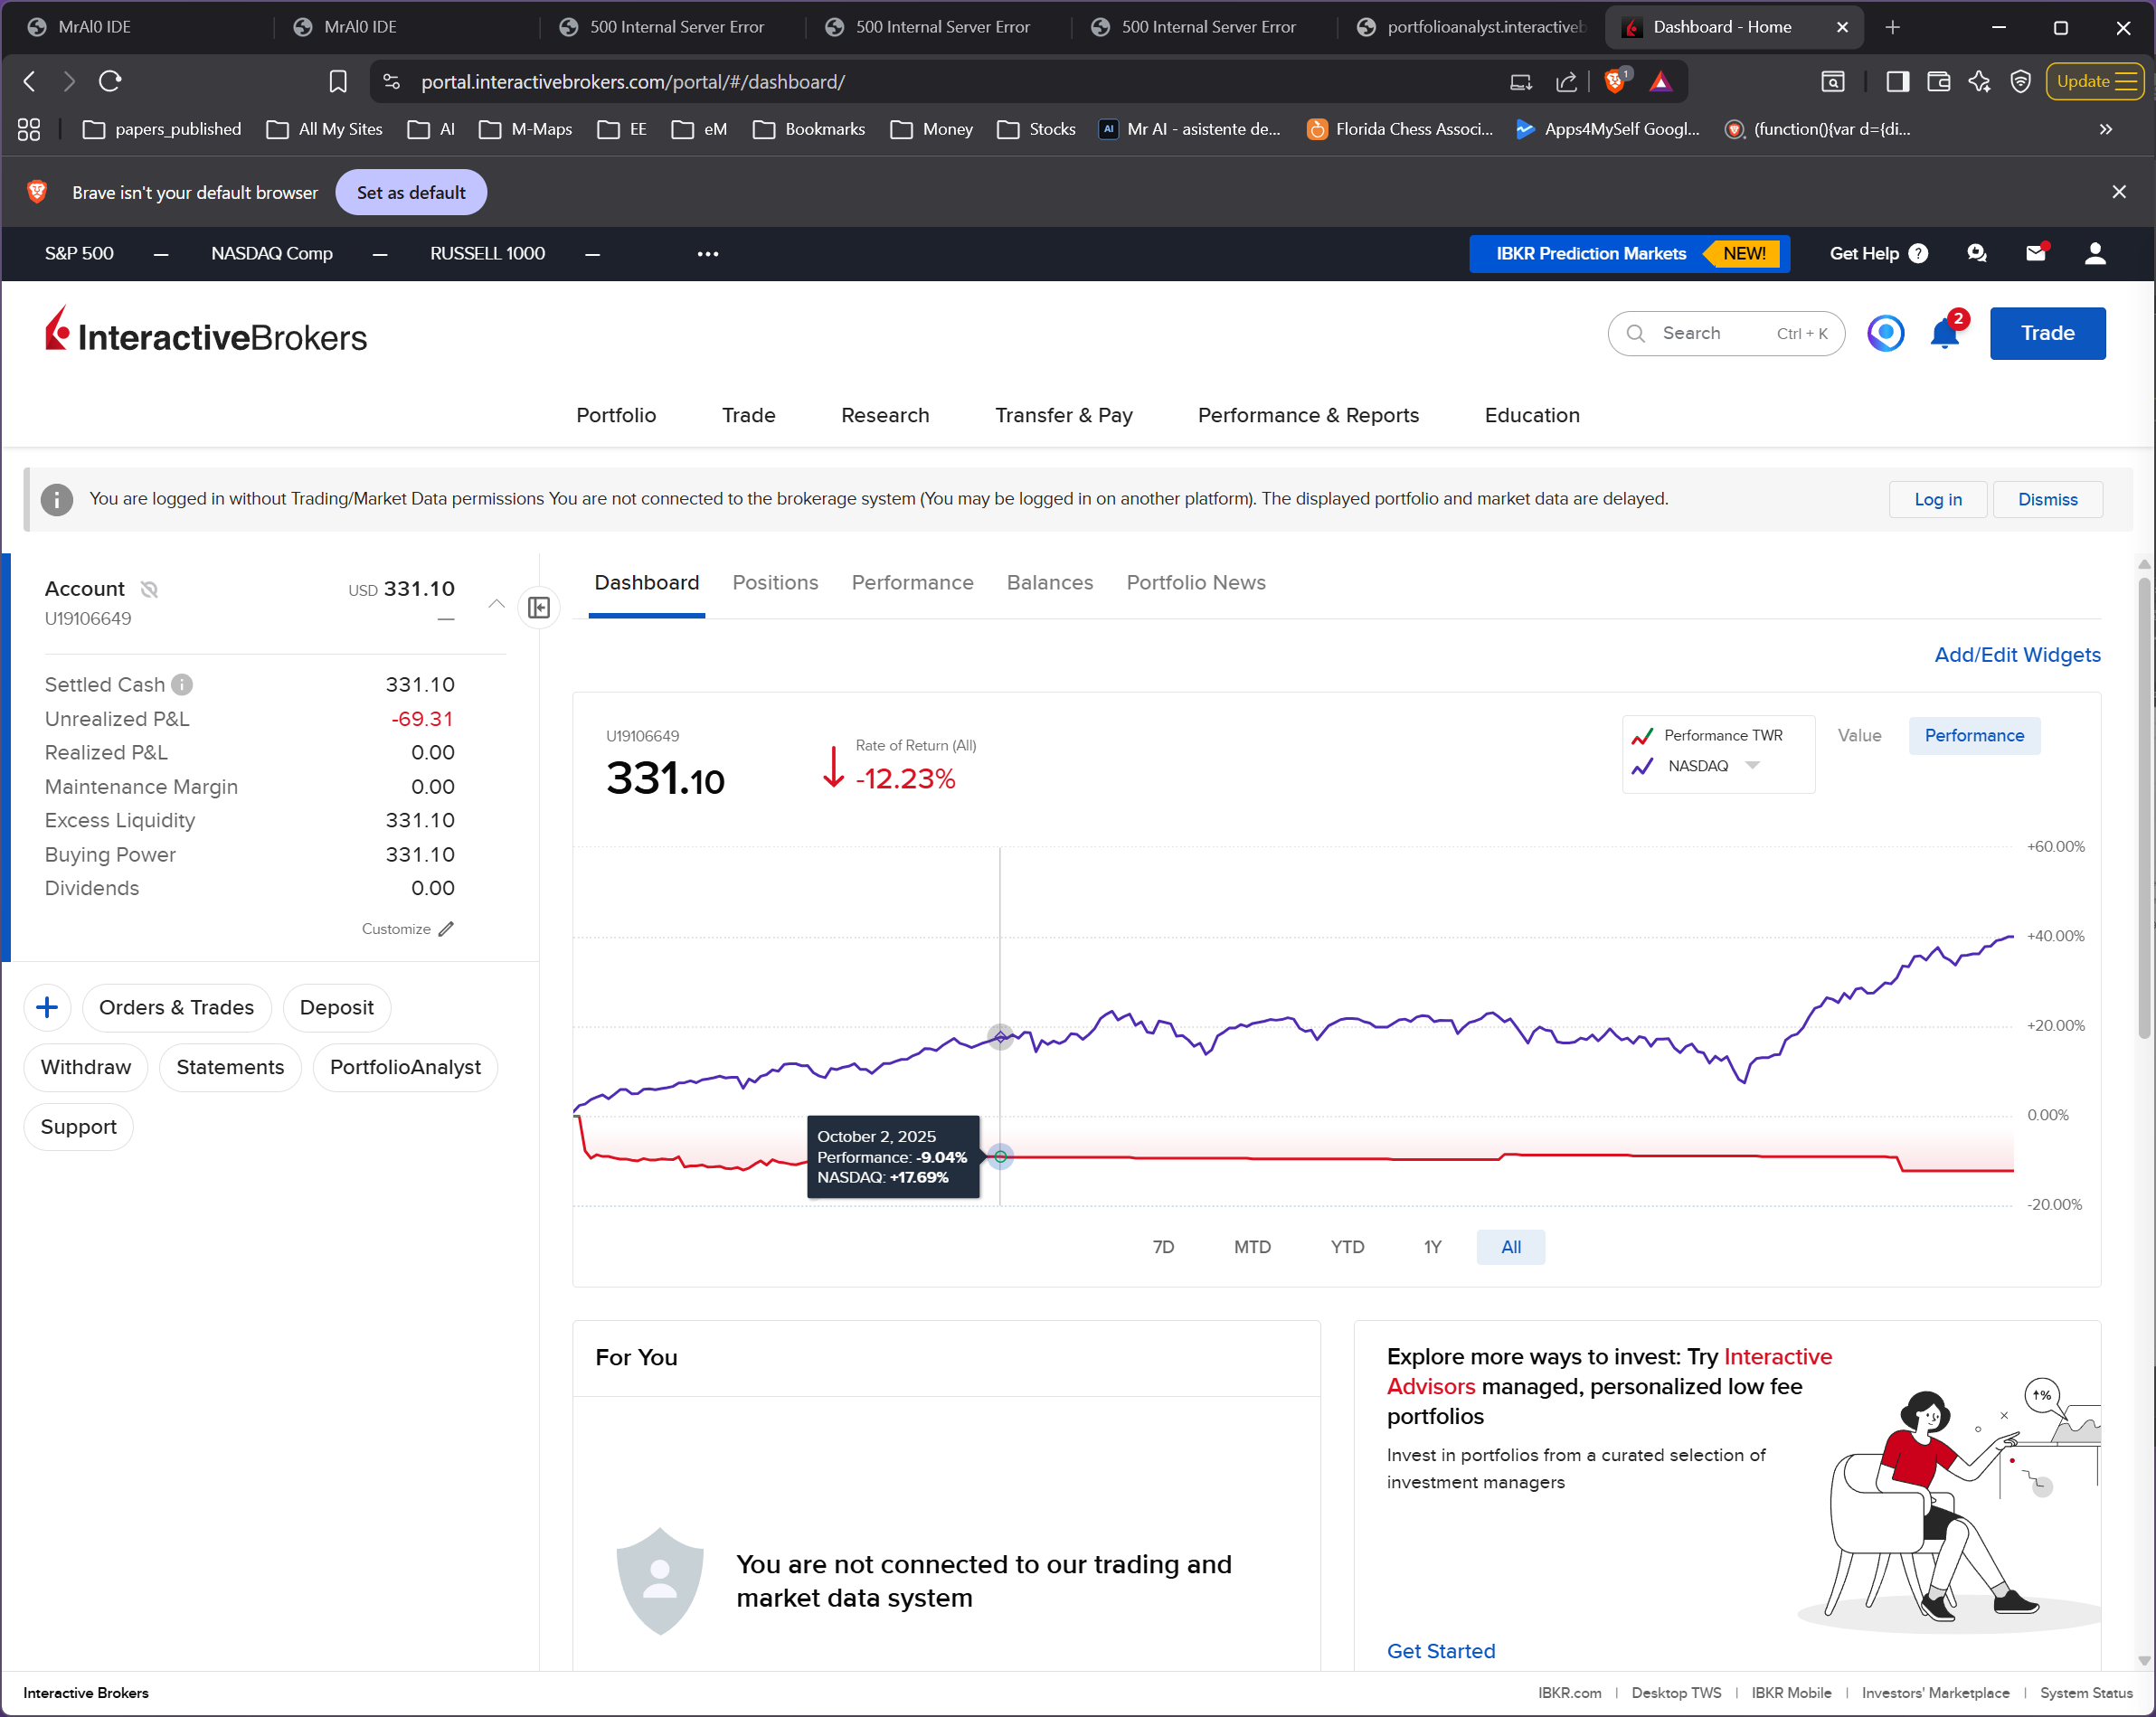Click the plus quick-action button
Viewport: 2156px width, 1717px height.
click(x=47, y=1007)
